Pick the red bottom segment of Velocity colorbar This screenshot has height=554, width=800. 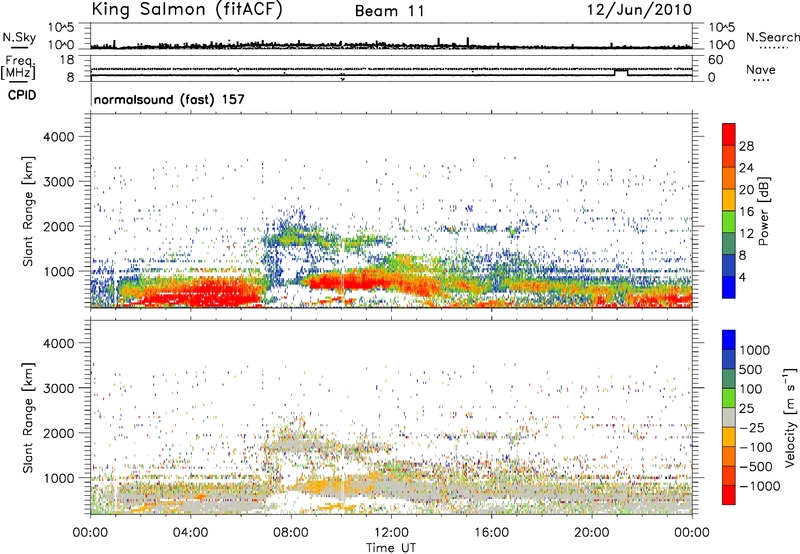[729, 495]
